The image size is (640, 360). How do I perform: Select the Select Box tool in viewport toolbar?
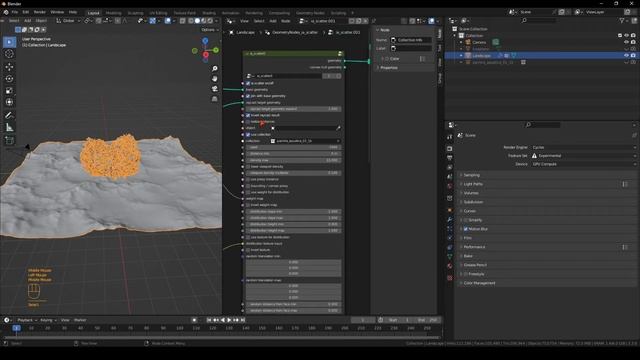pos(9,42)
